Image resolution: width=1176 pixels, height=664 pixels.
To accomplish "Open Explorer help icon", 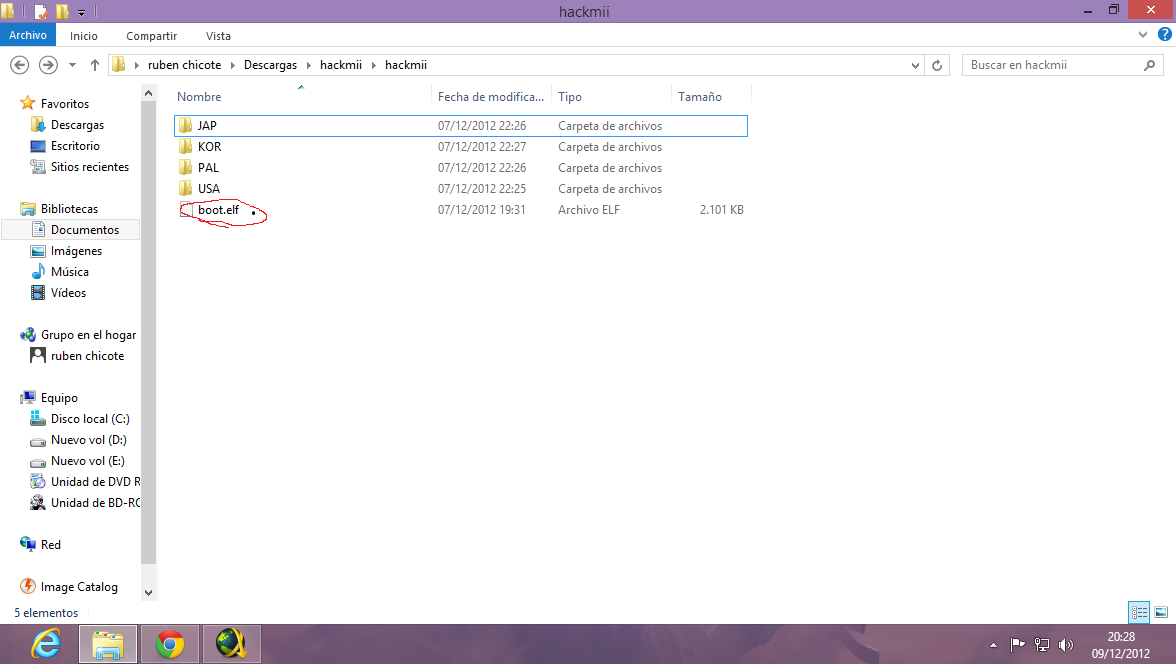I will pyautogui.click(x=1165, y=35).
